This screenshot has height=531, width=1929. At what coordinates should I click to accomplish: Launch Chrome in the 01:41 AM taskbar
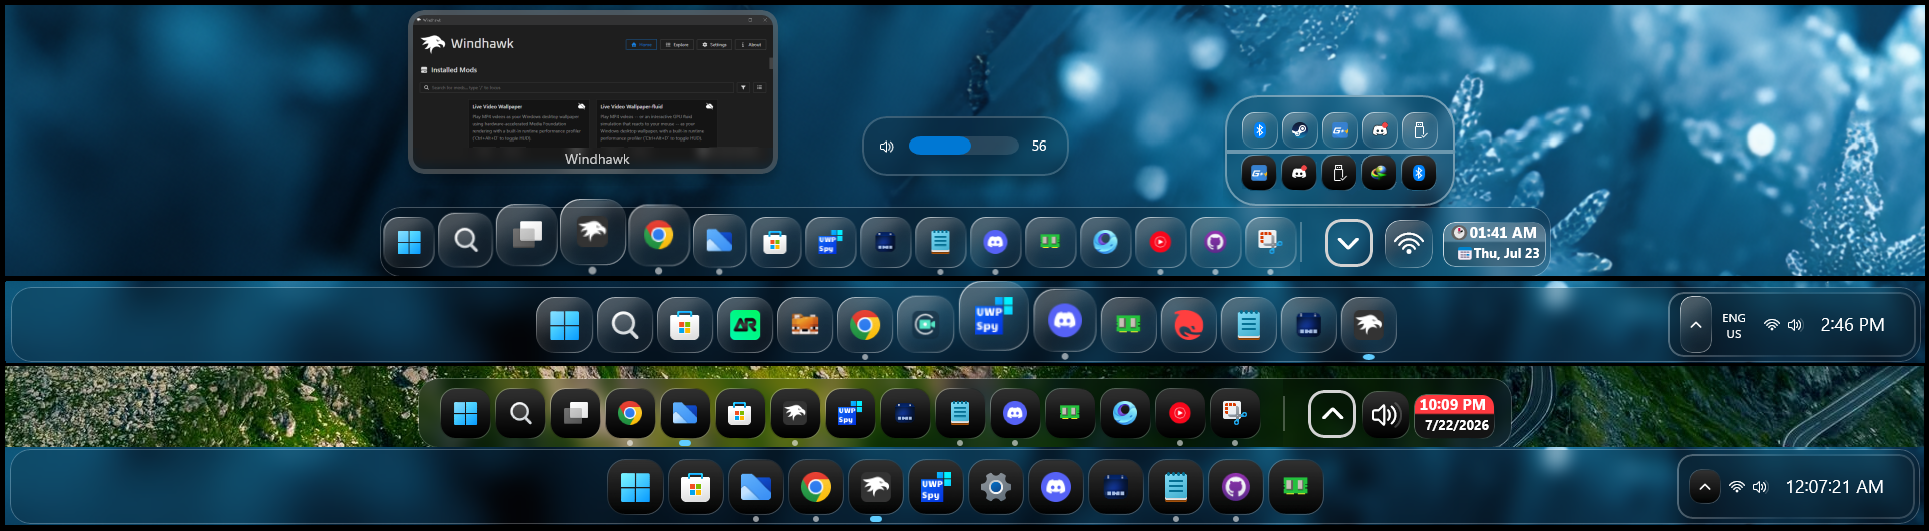[x=658, y=235]
